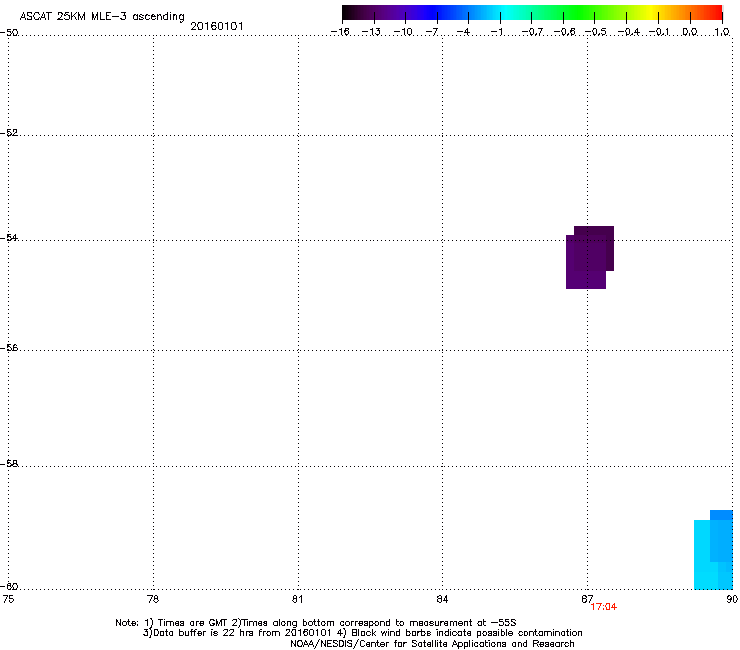Click latitude axis label -54
The width and height of the screenshot is (740, 650).
(x=9, y=237)
